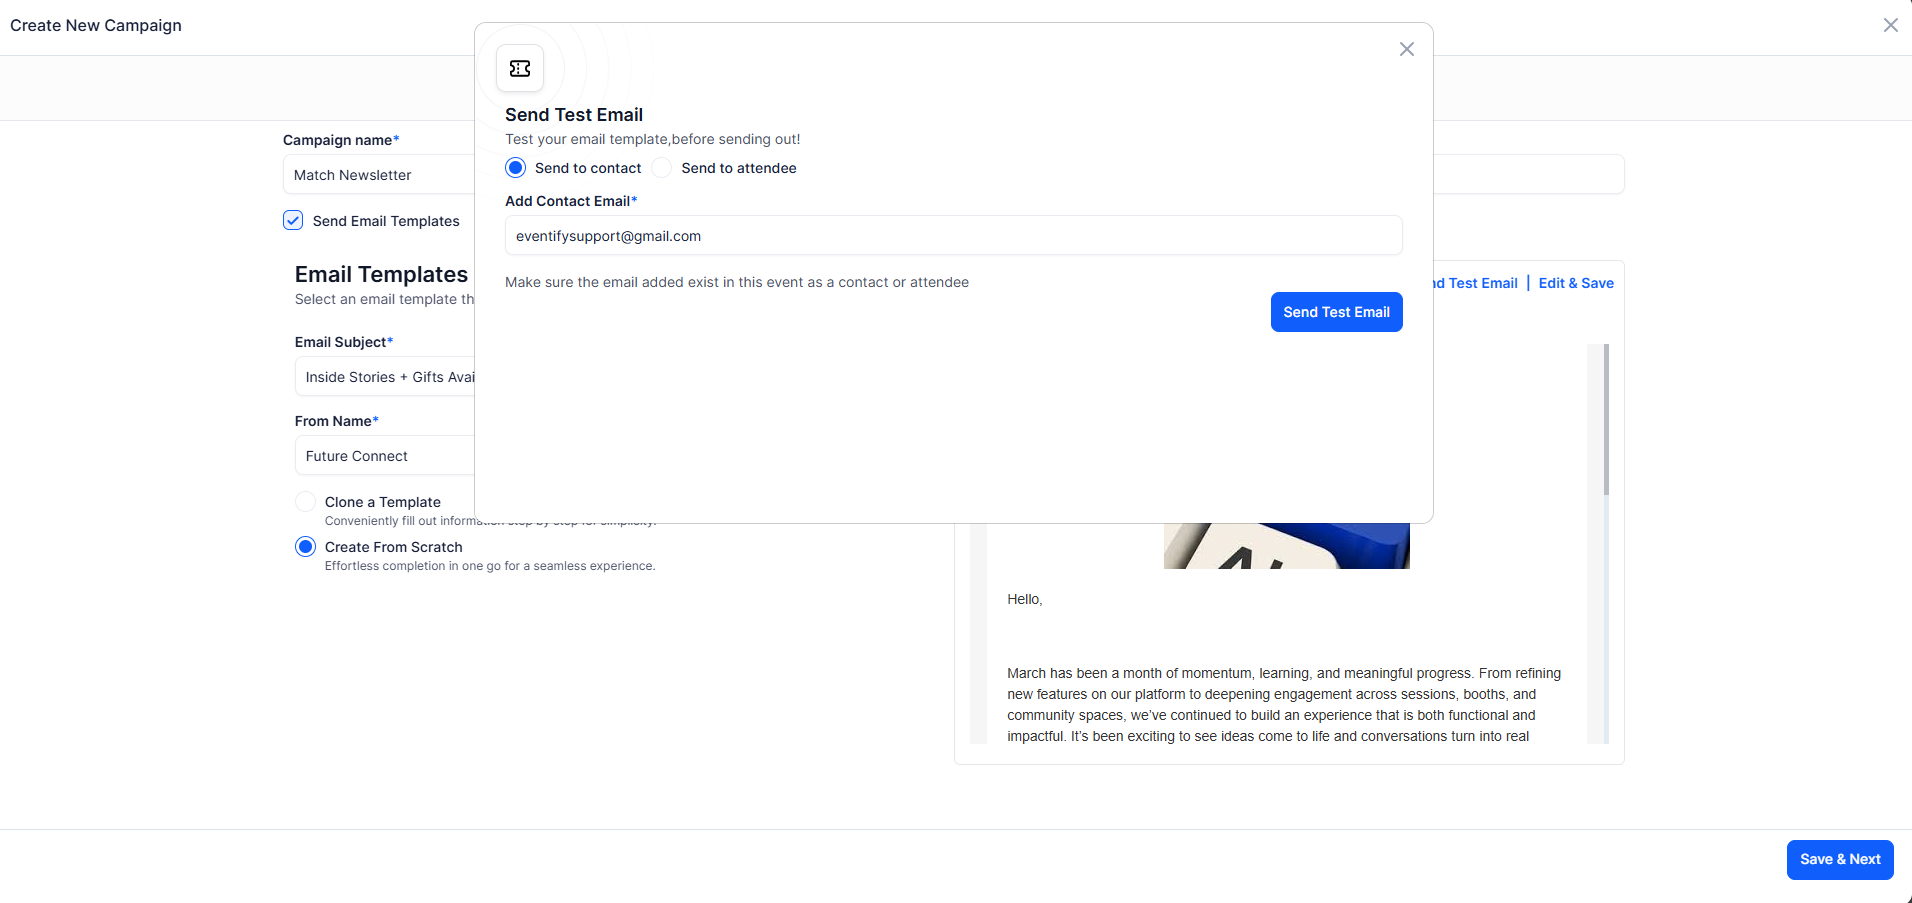Screen dimensions: 1912x903
Task: Click the email preview header image
Action: tap(1287, 546)
